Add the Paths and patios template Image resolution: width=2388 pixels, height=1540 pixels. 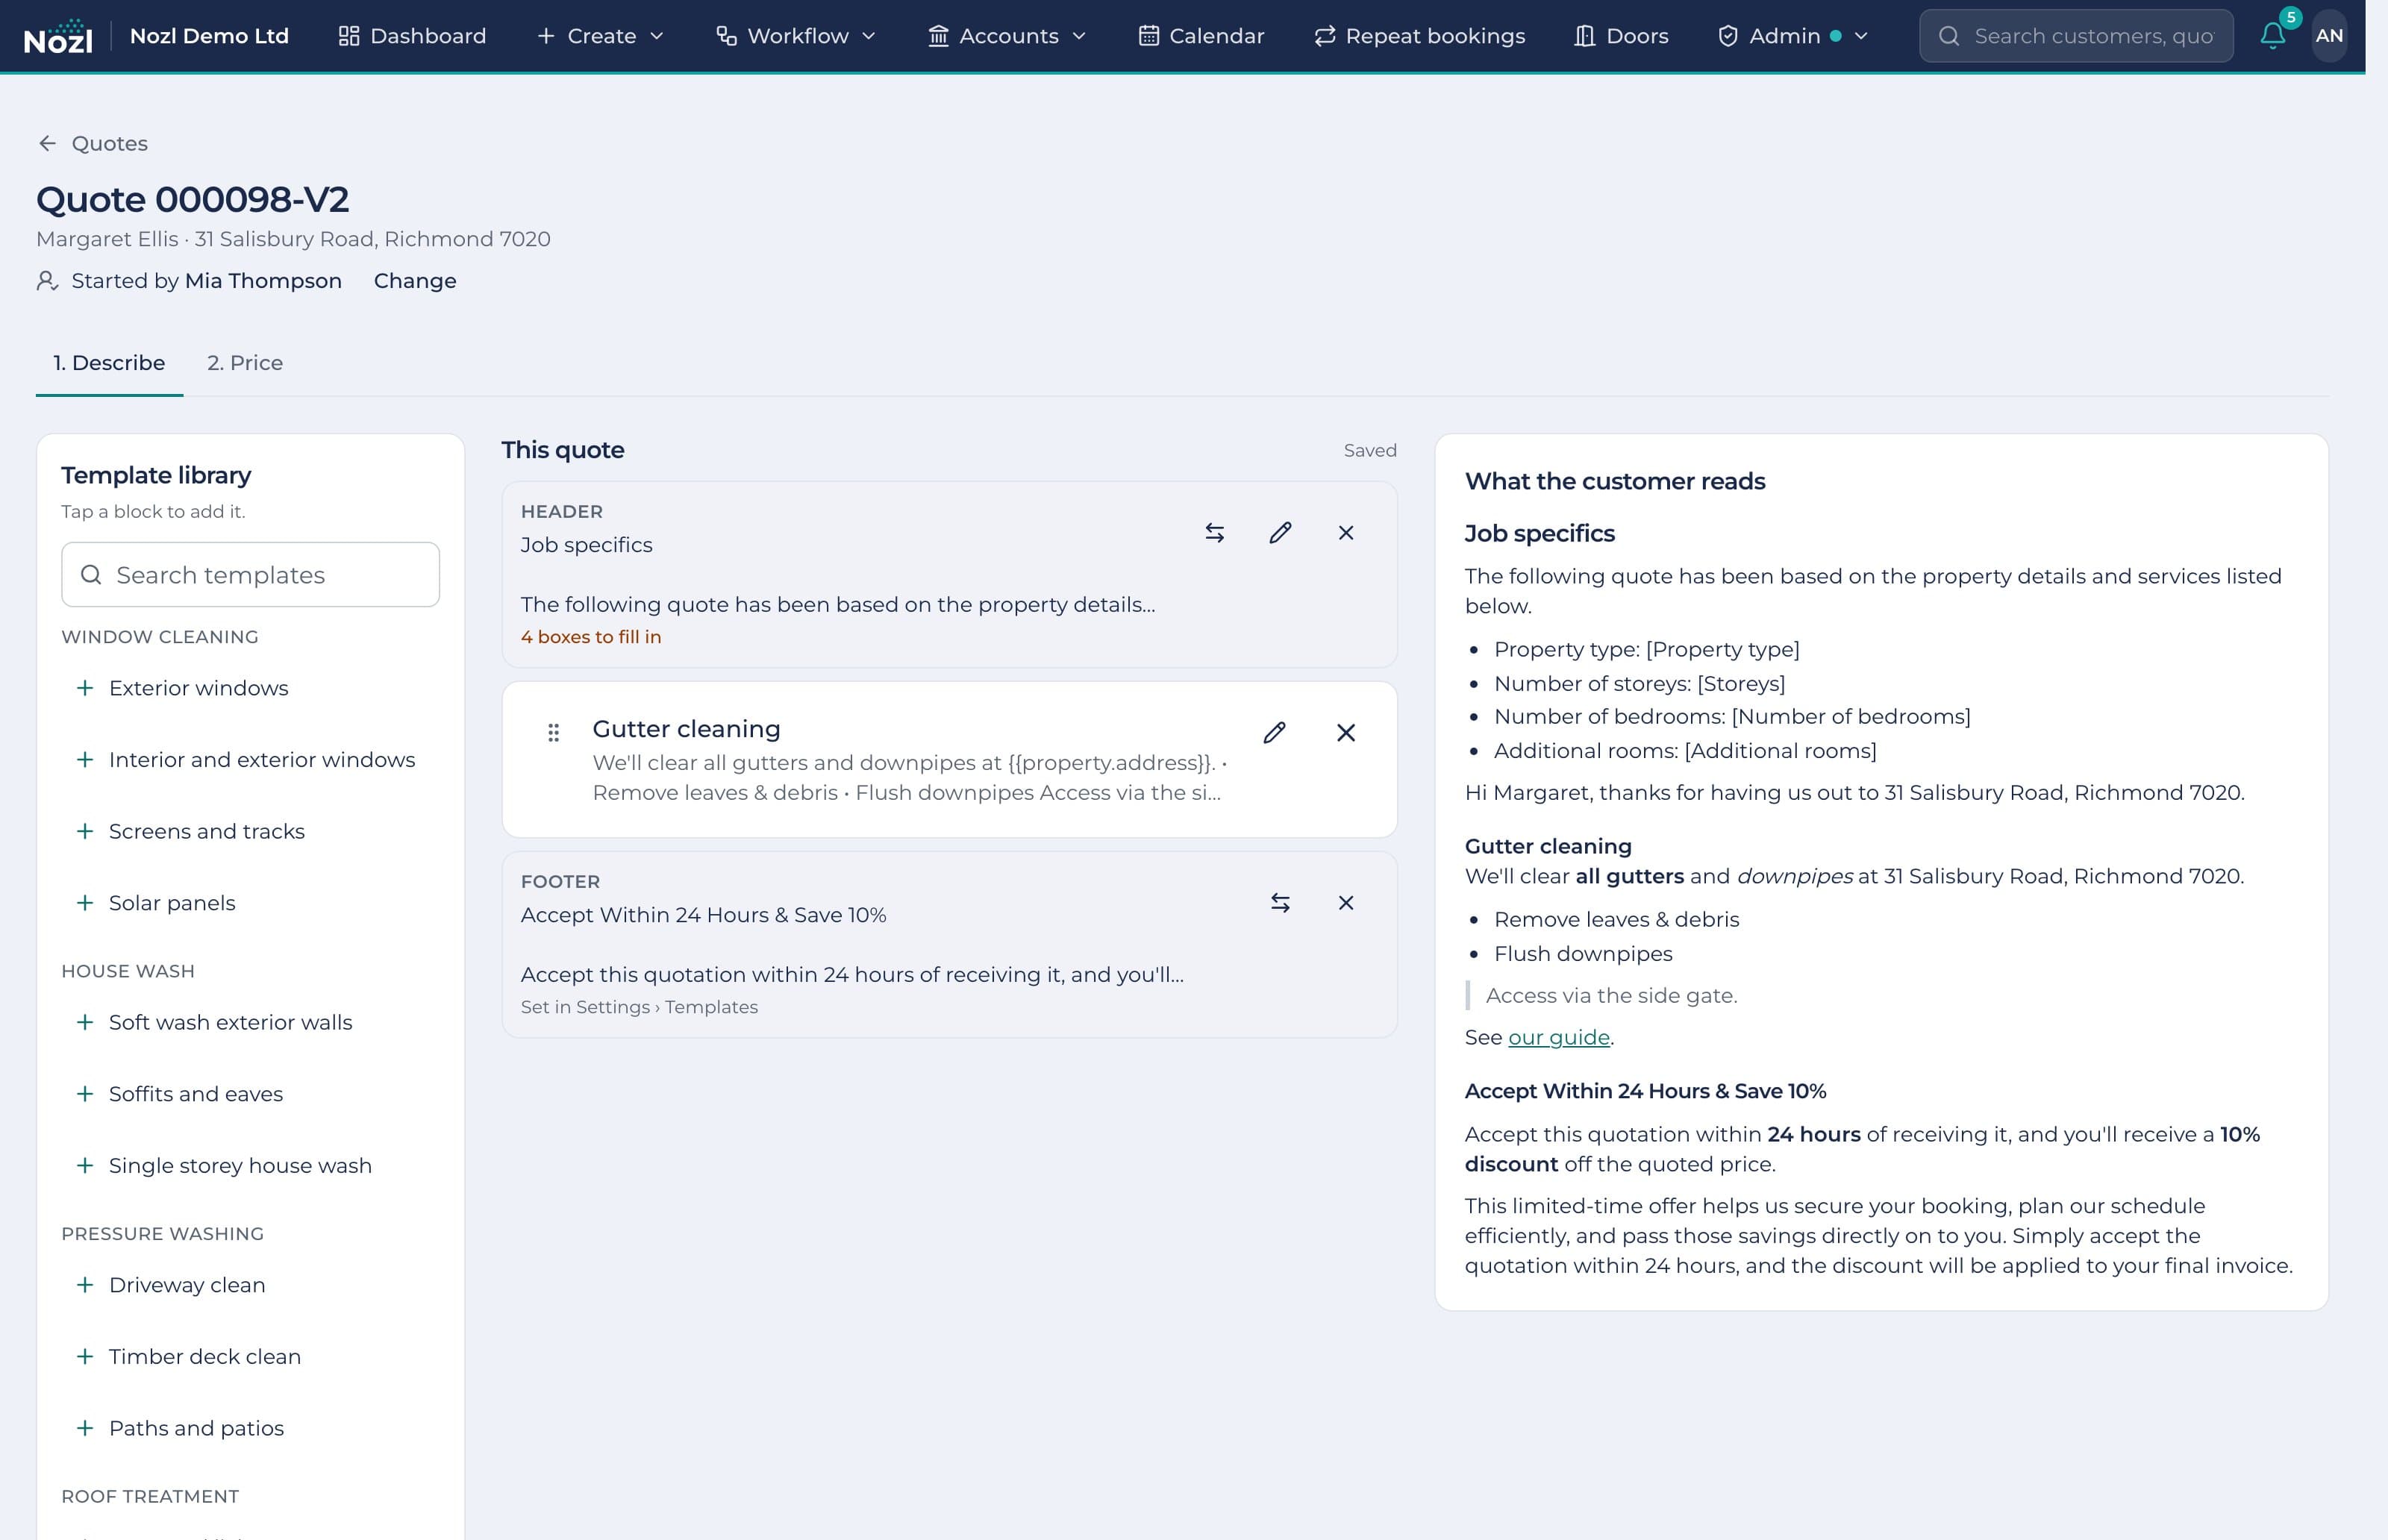250,1428
